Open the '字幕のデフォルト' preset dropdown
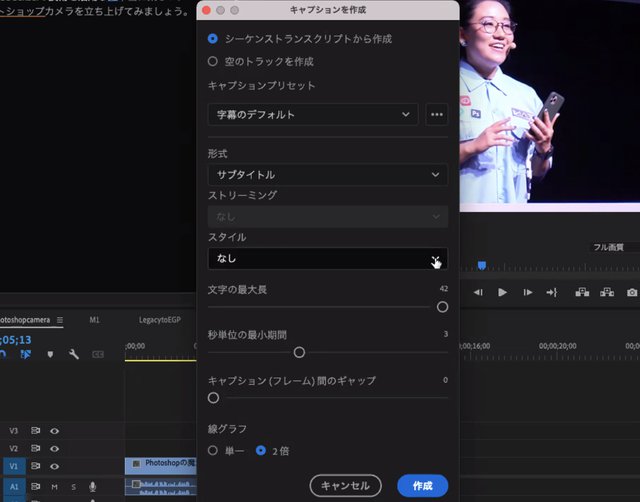Screen dimensions: 640x502 coord(313,114)
